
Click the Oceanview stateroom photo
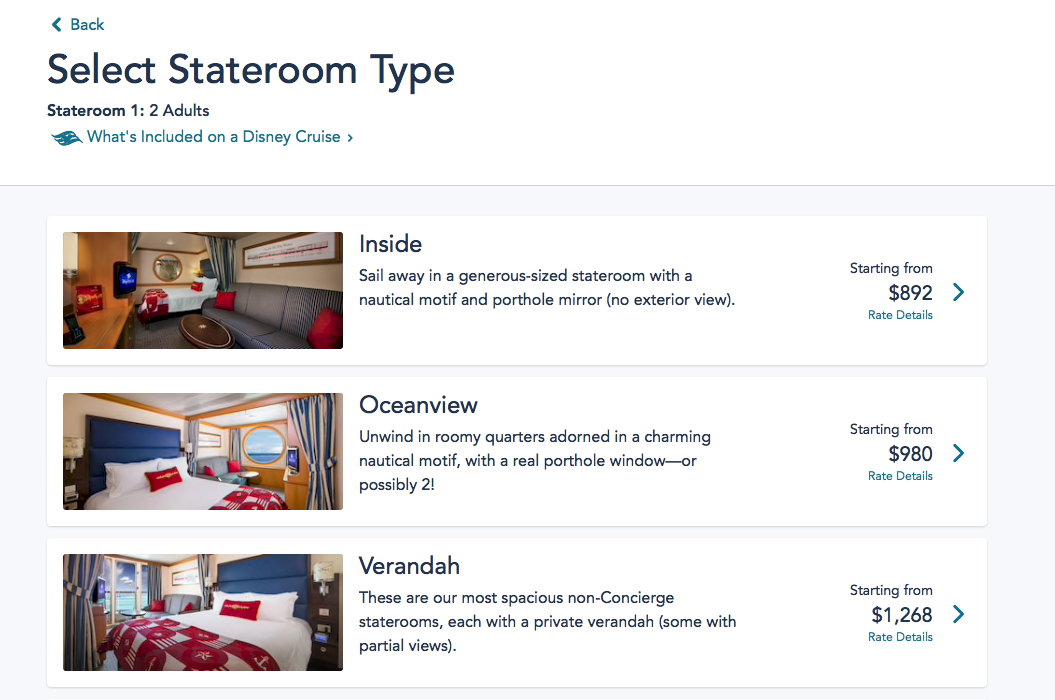[203, 451]
